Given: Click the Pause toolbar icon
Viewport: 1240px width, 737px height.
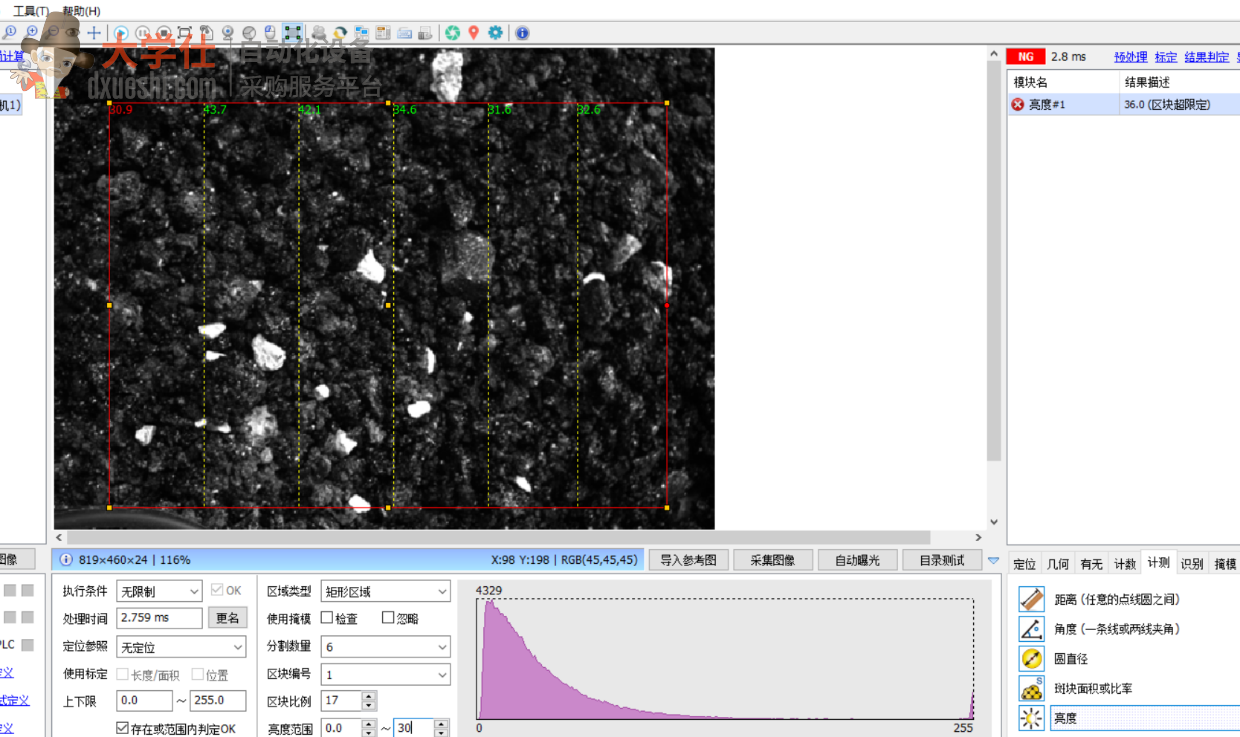Looking at the screenshot, I should coord(142,33).
